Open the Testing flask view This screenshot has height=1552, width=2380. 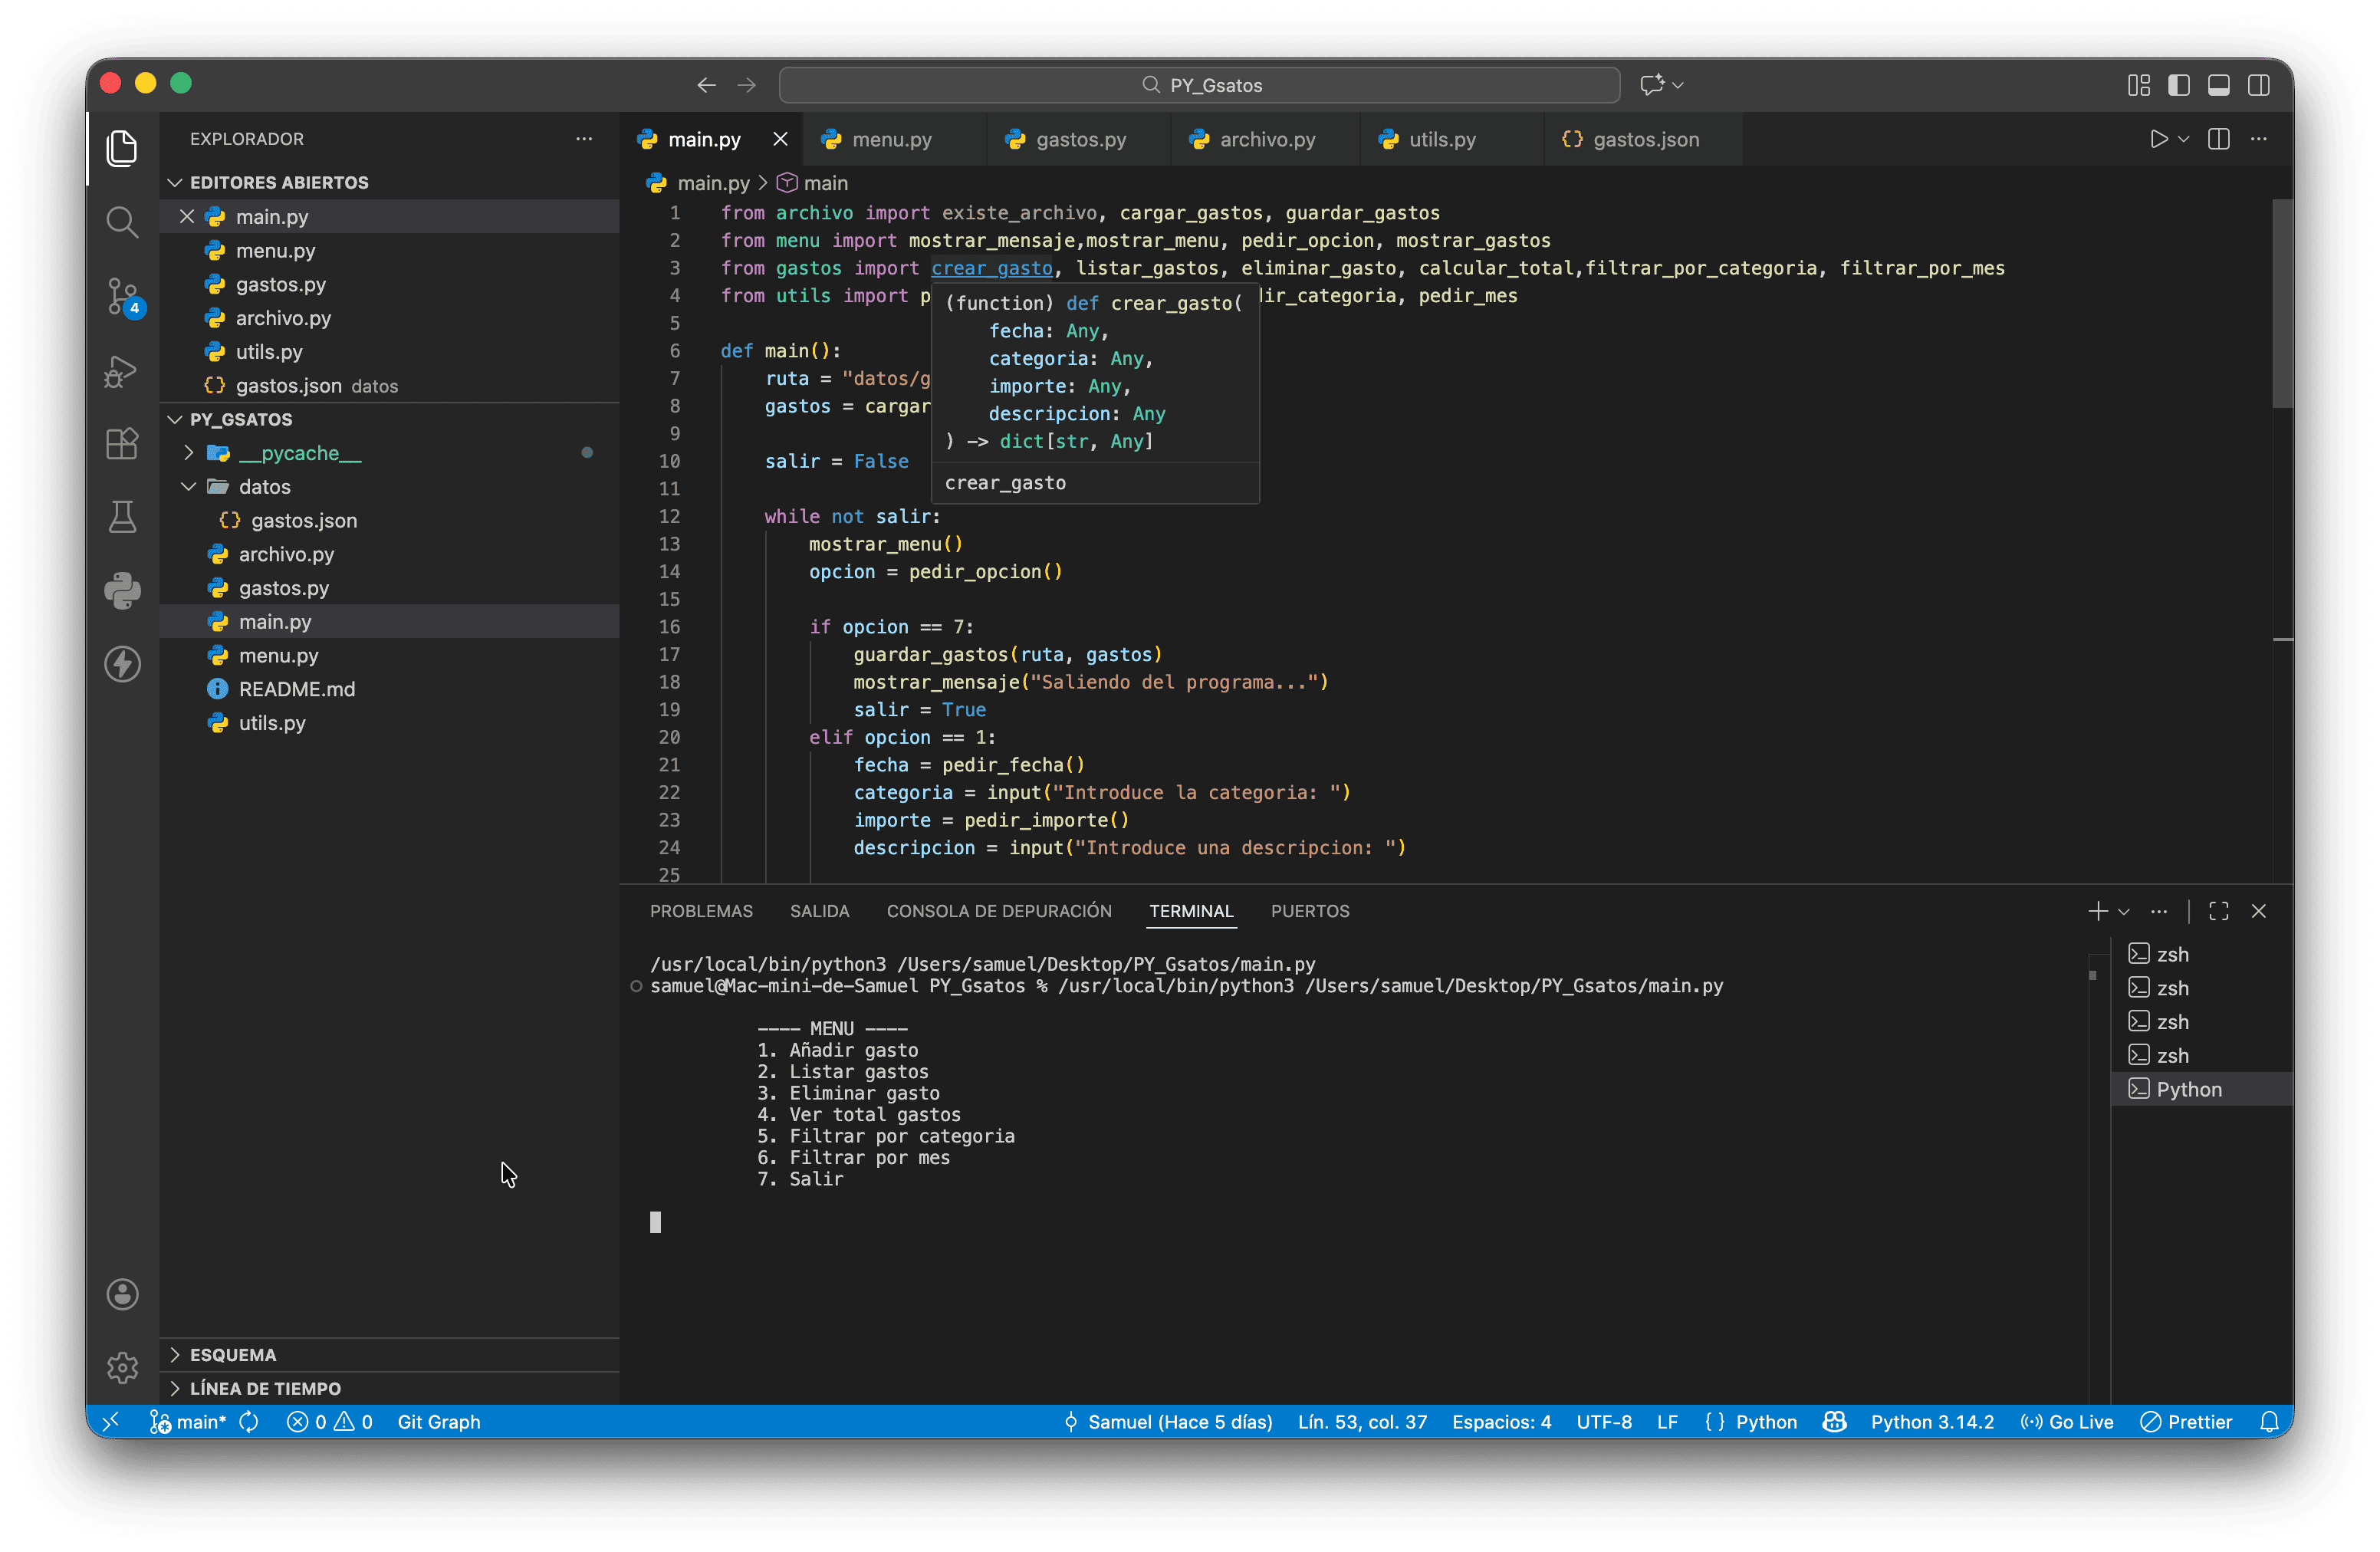122,517
